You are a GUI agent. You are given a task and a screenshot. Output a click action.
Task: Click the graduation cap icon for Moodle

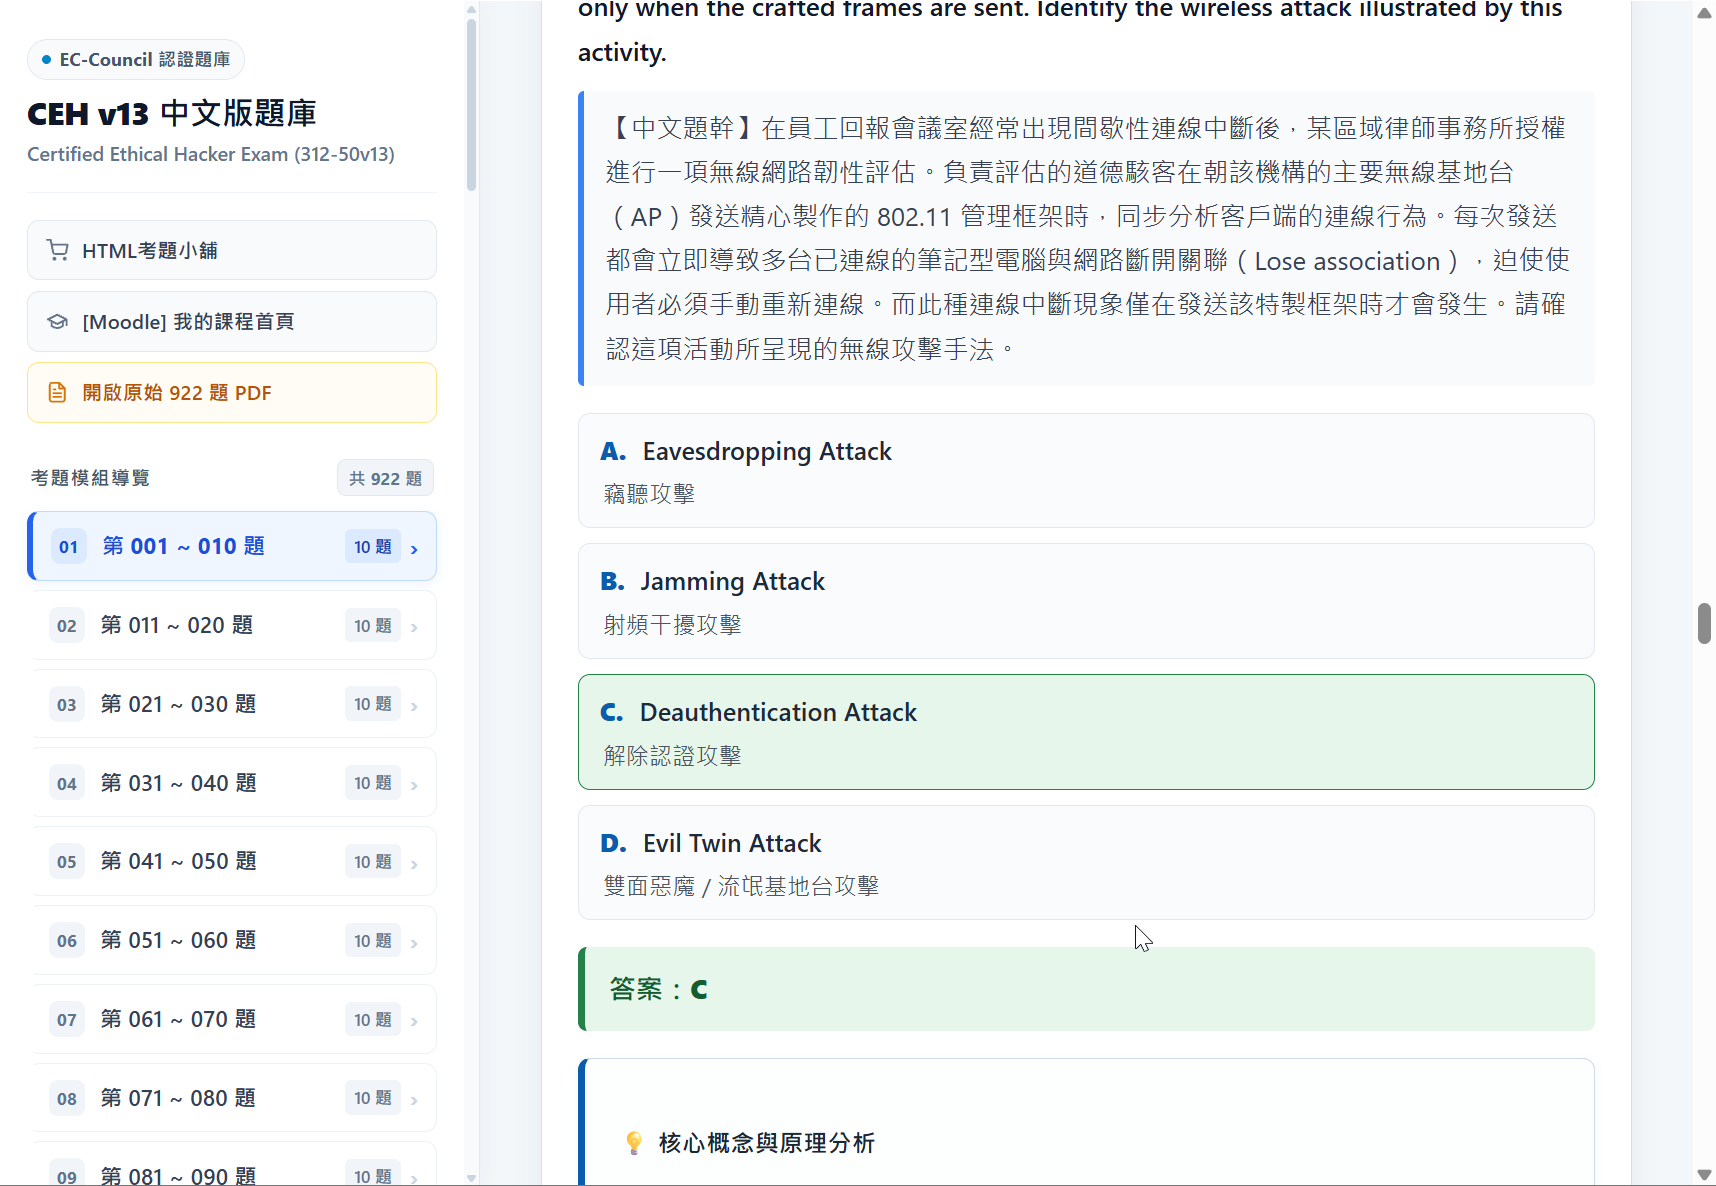click(x=58, y=321)
